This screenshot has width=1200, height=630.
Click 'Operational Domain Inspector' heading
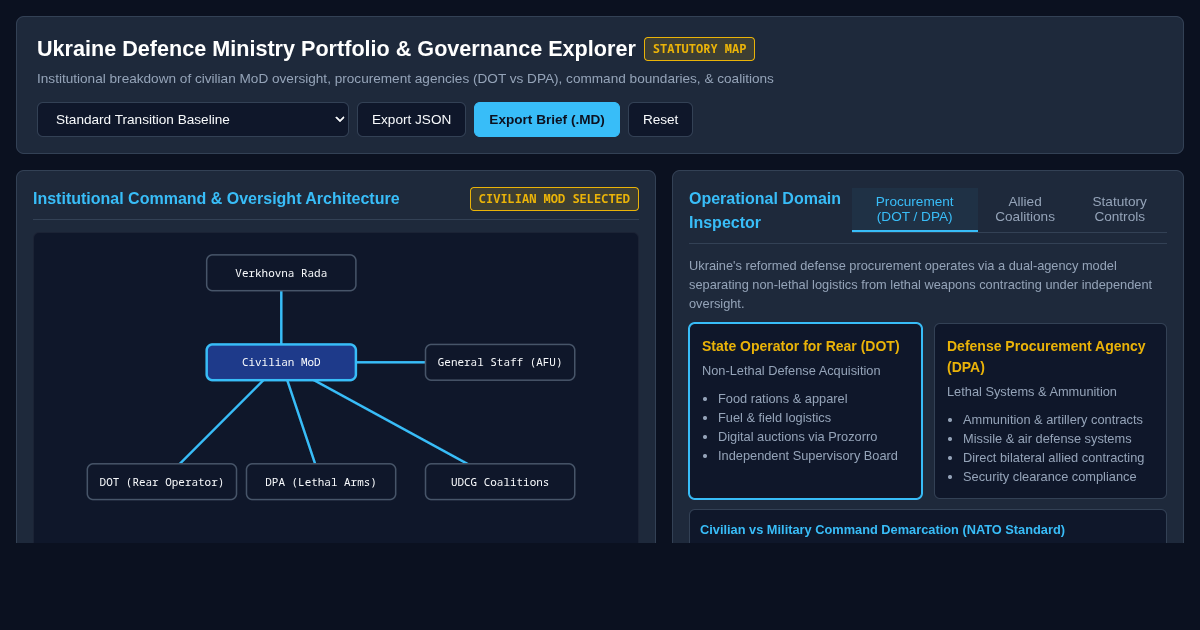(x=765, y=211)
